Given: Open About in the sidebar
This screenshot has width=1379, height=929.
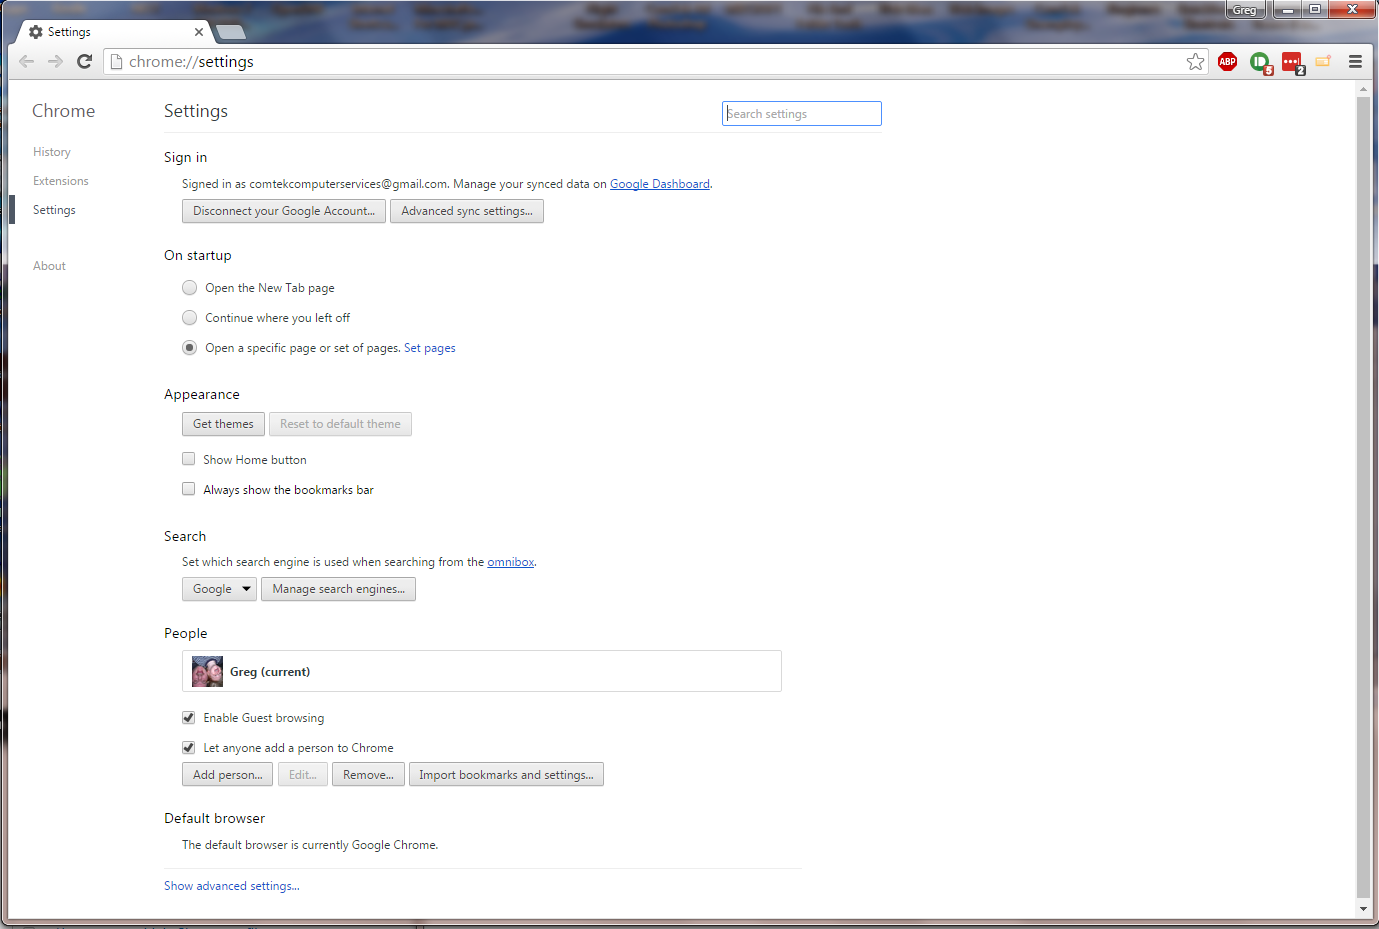Looking at the screenshot, I should (x=49, y=266).
